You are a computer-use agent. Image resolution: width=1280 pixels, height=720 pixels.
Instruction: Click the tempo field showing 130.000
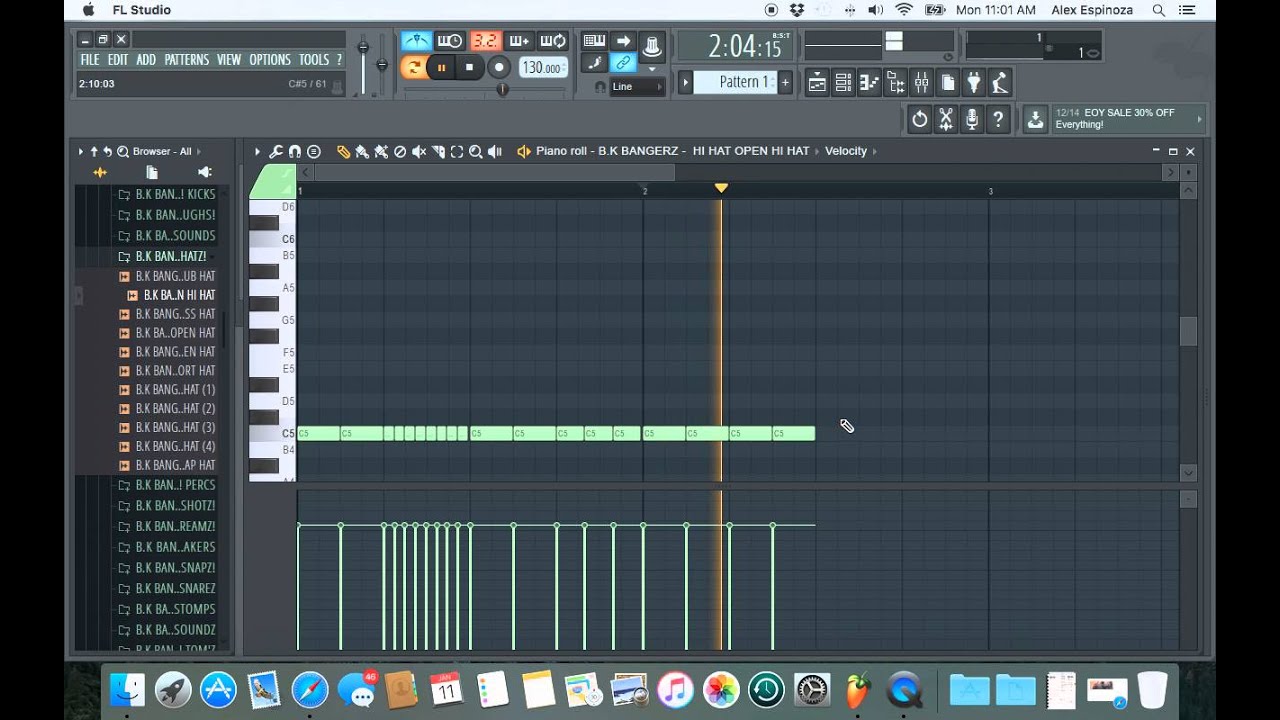click(543, 68)
